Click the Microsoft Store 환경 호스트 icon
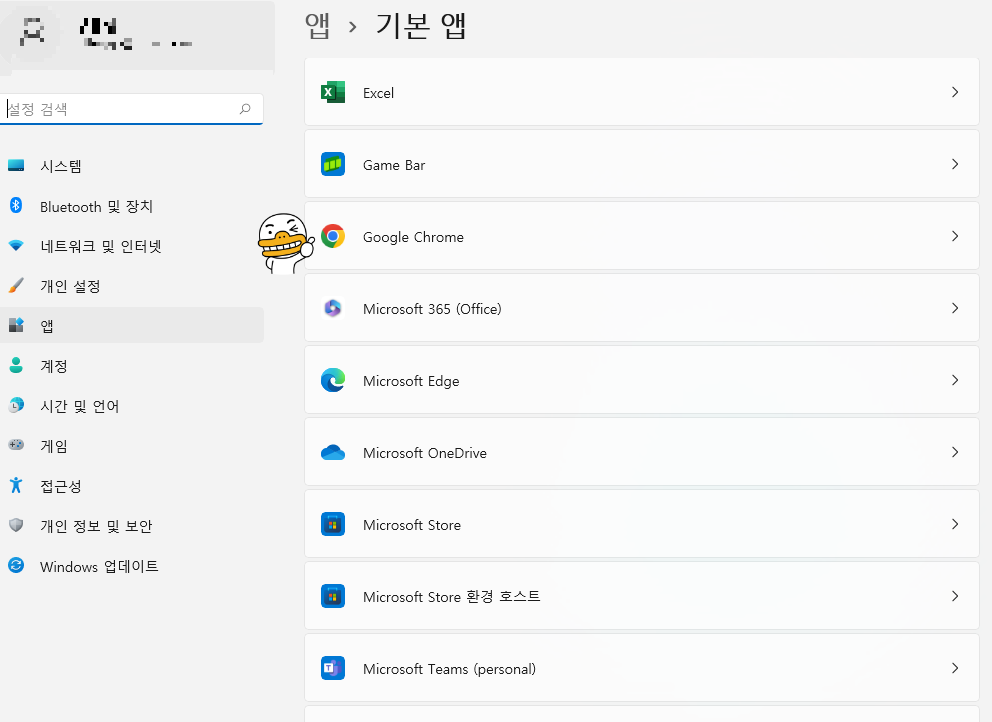 (x=333, y=597)
